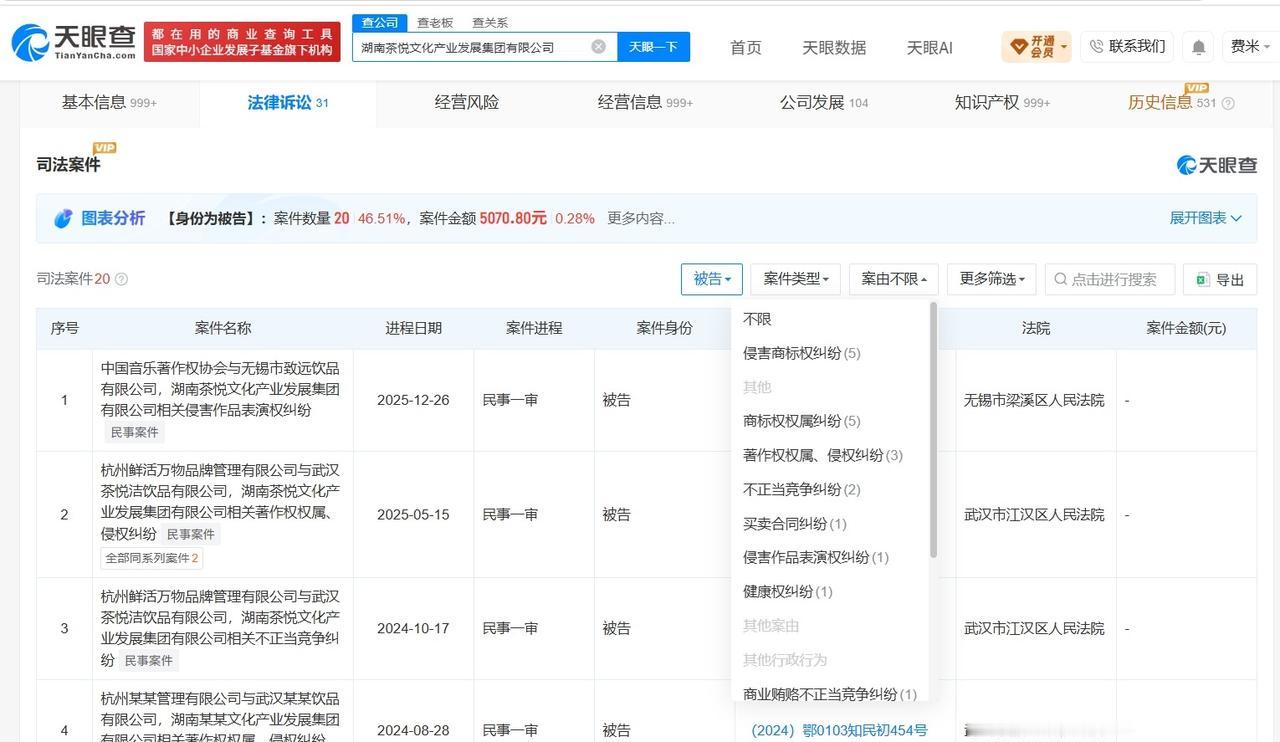Click date 2025-05-15 cell
1280x742 pixels.
tap(413, 514)
